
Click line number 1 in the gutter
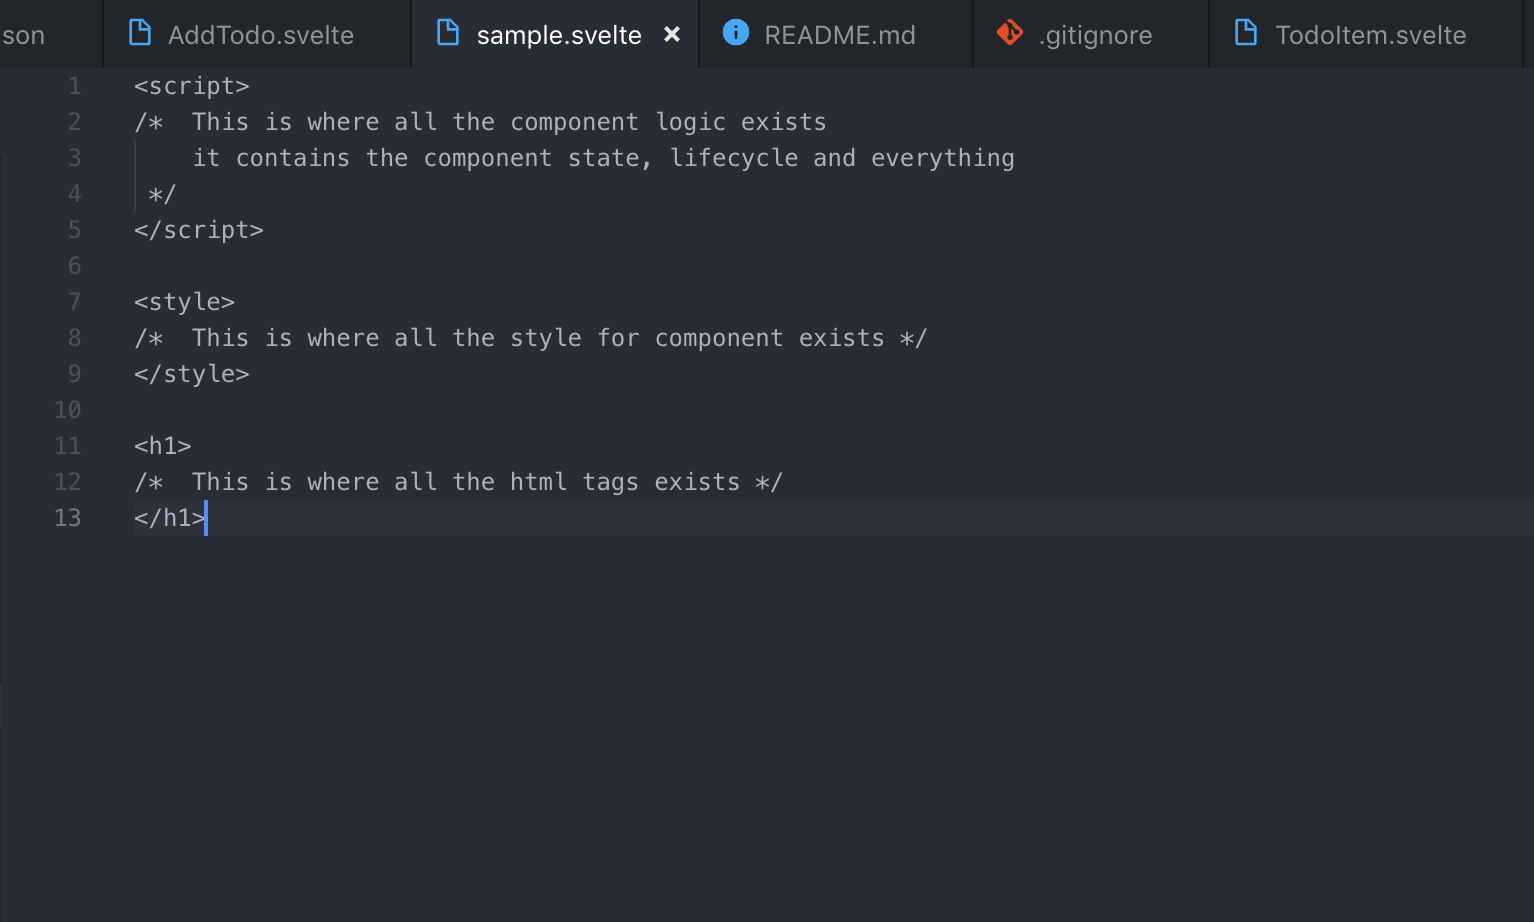click(x=74, y=86)
